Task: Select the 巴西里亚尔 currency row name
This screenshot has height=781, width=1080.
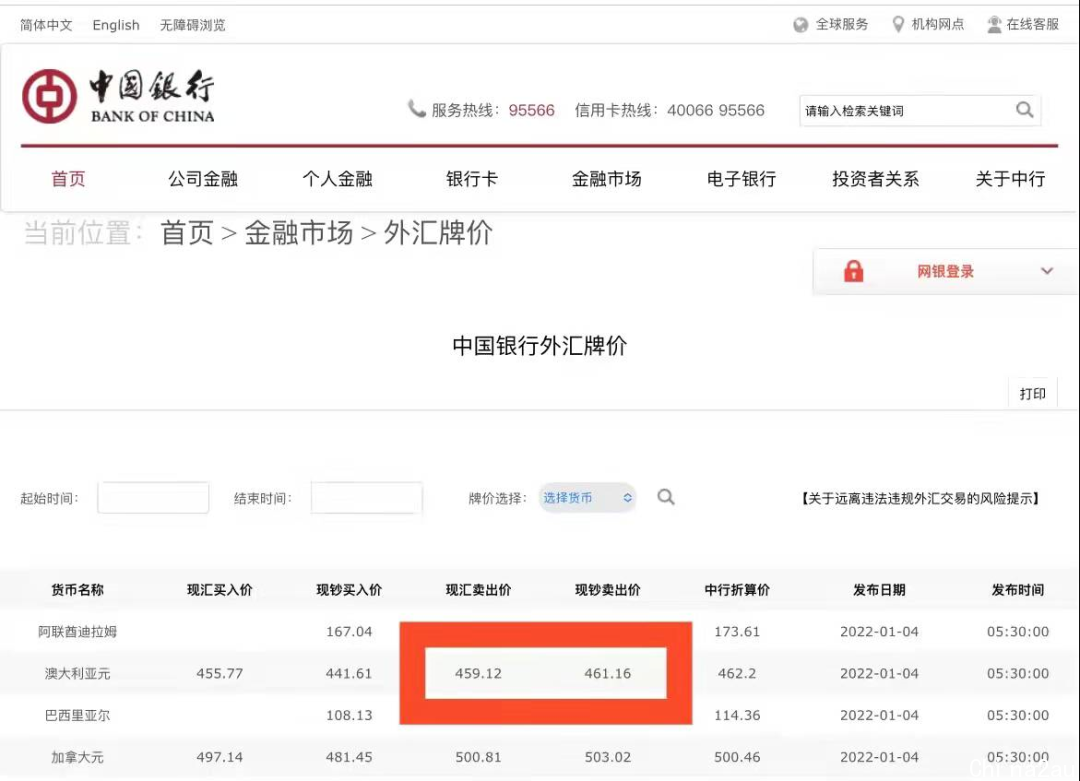Action: pyautogui.click(x=77, y=716)
